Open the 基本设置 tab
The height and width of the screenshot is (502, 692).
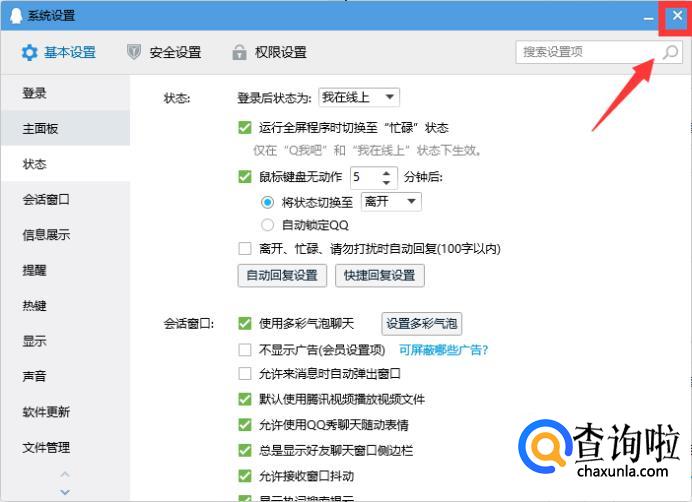pos(59,53)
